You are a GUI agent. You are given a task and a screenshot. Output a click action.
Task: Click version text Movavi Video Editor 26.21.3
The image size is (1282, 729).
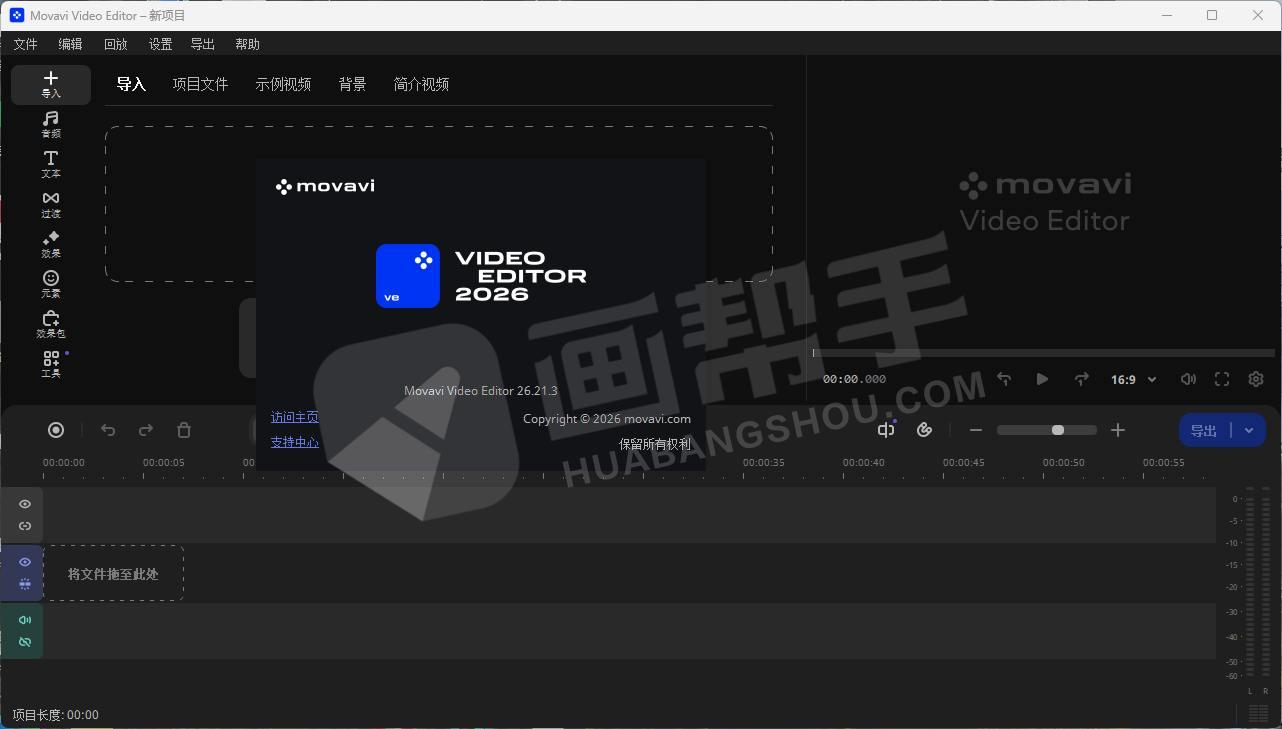click(481, 391)
